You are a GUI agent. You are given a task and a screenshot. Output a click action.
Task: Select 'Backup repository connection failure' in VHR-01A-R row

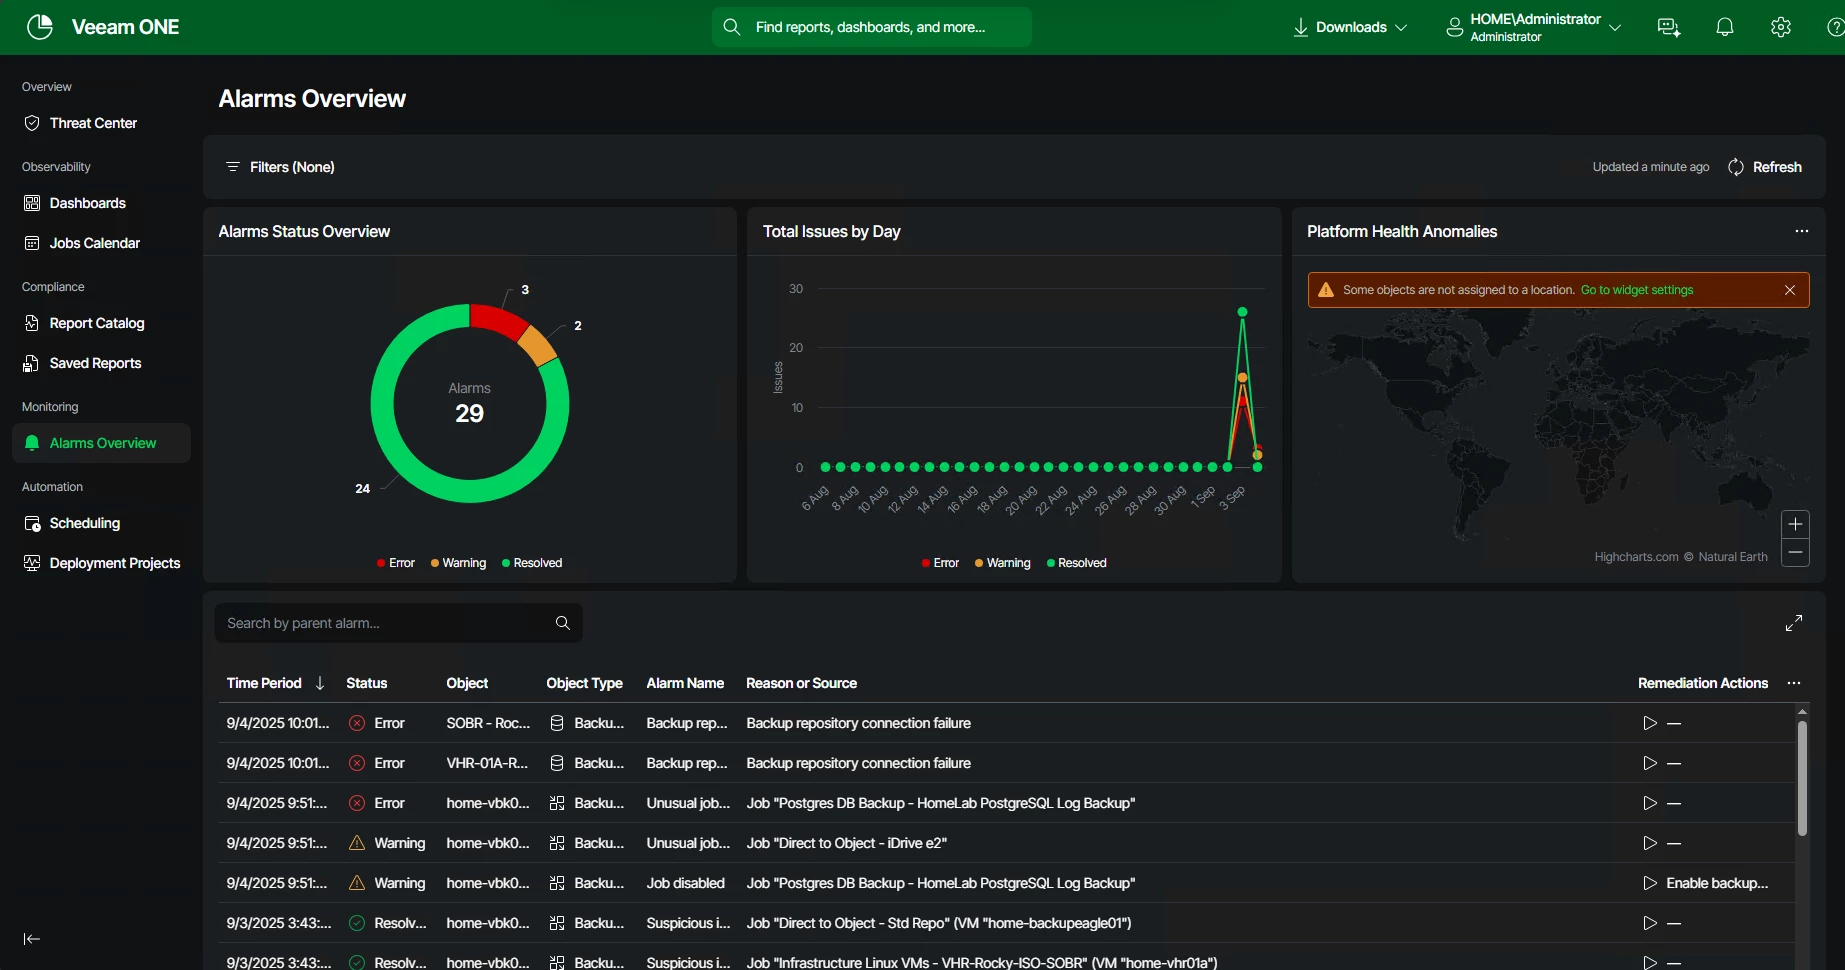858,763
